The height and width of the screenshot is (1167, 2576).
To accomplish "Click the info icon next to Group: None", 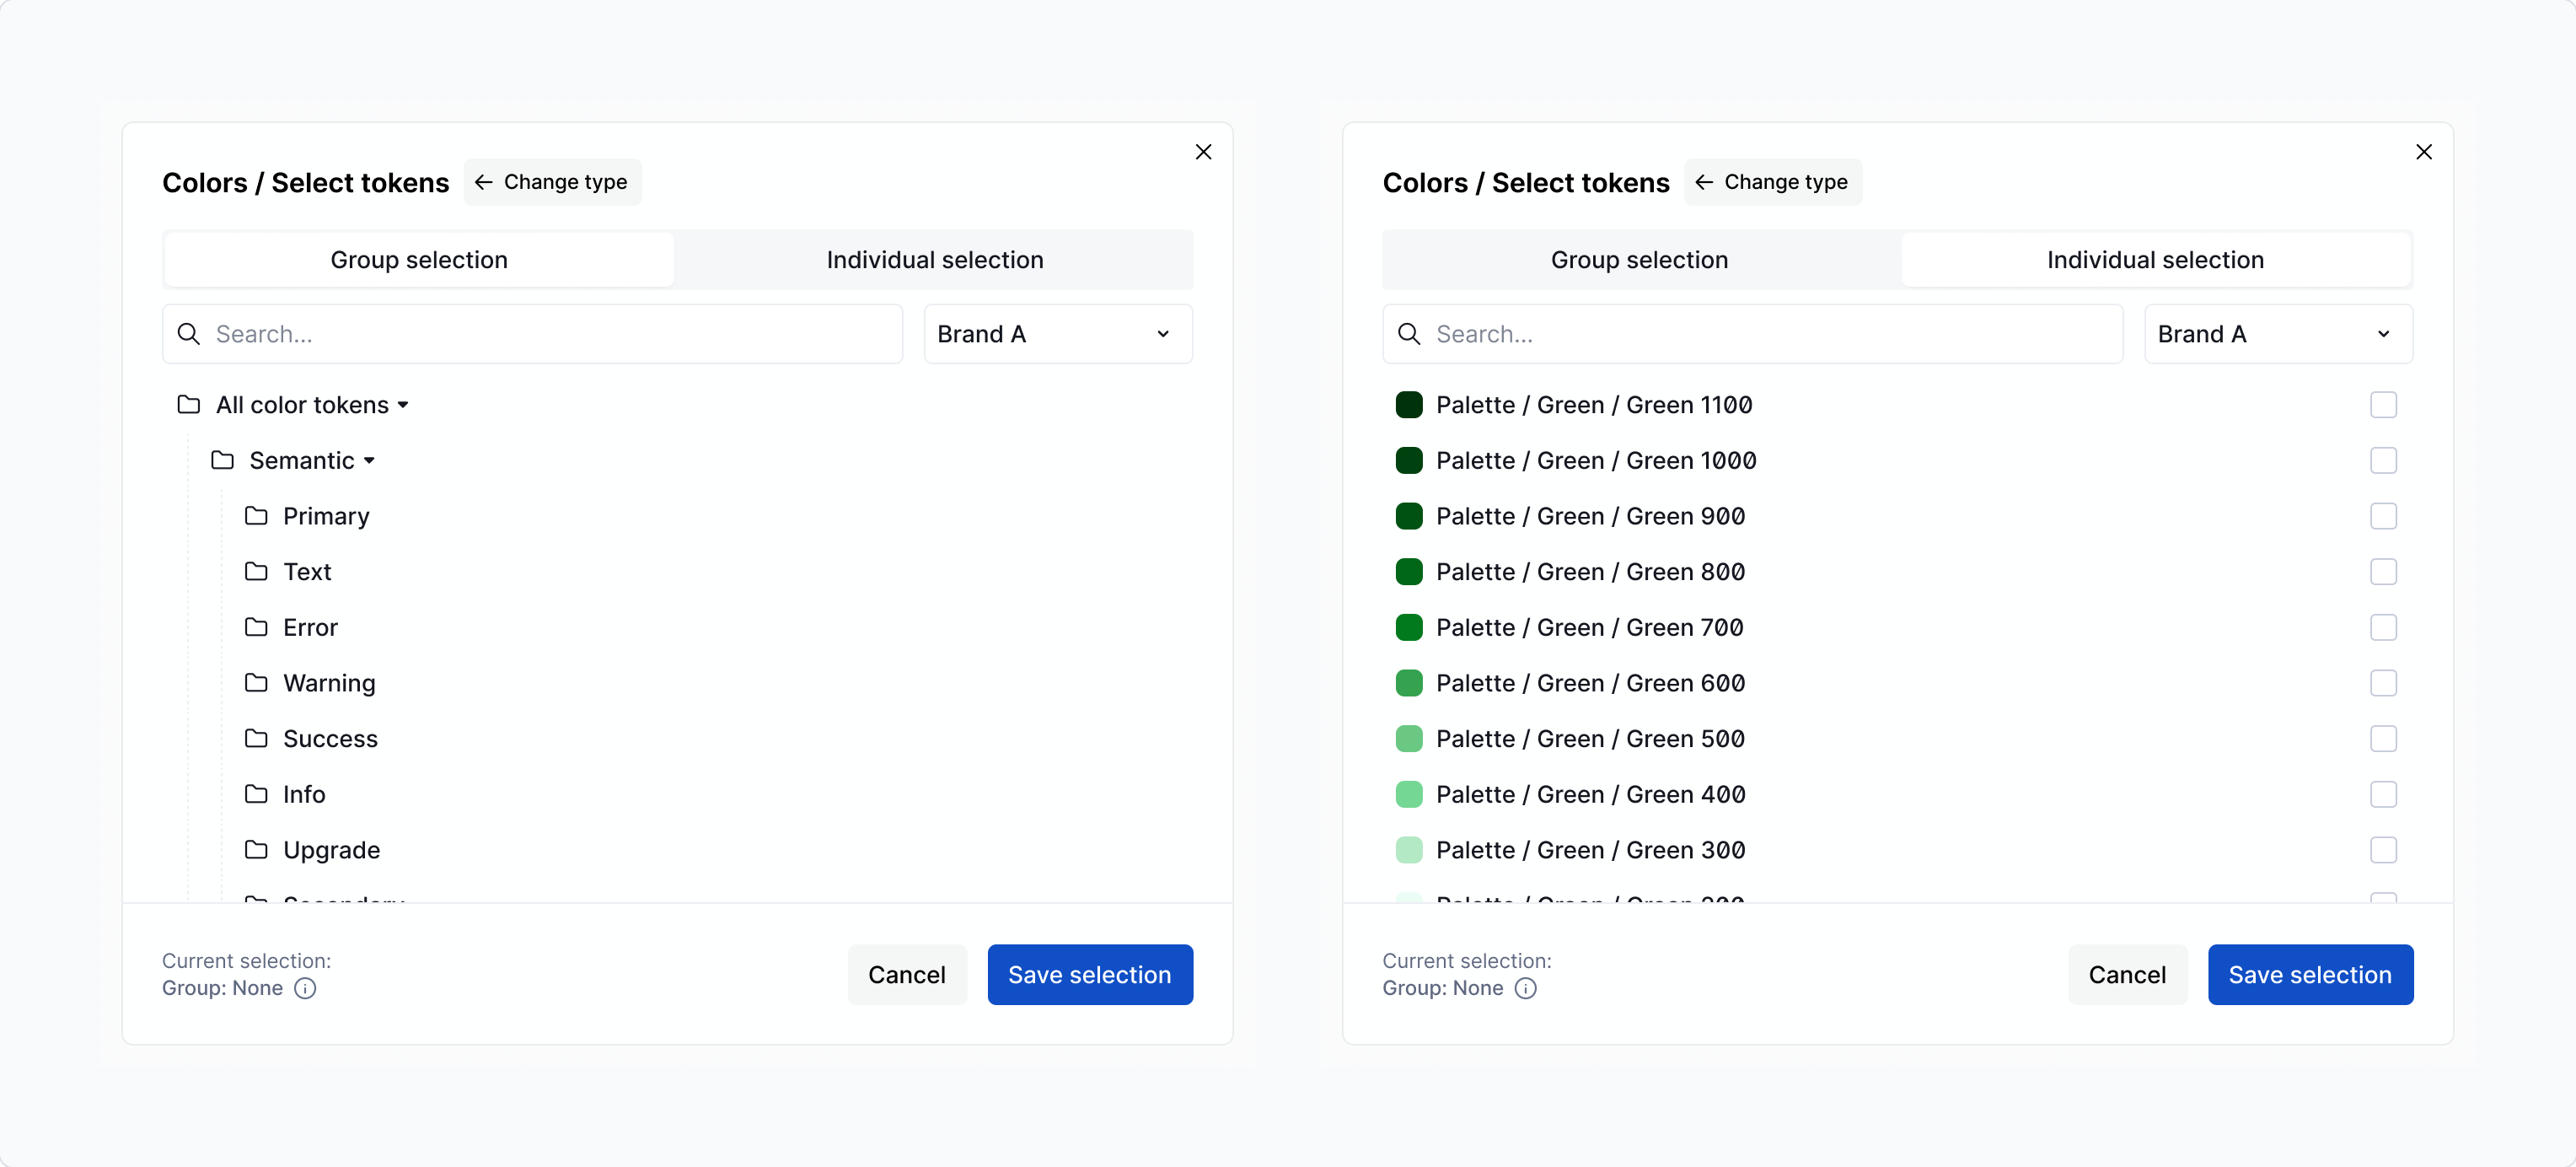I will tap(304, 988).
